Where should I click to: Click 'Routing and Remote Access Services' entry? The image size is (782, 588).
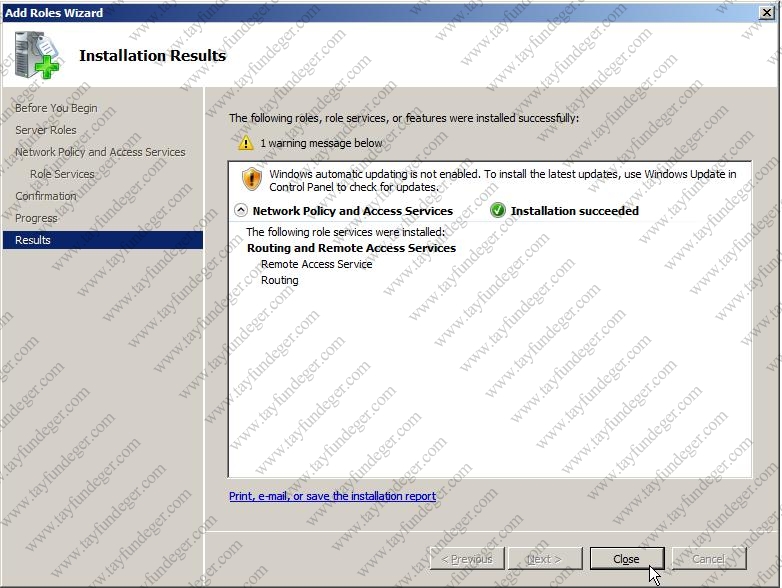pos(352,248)
